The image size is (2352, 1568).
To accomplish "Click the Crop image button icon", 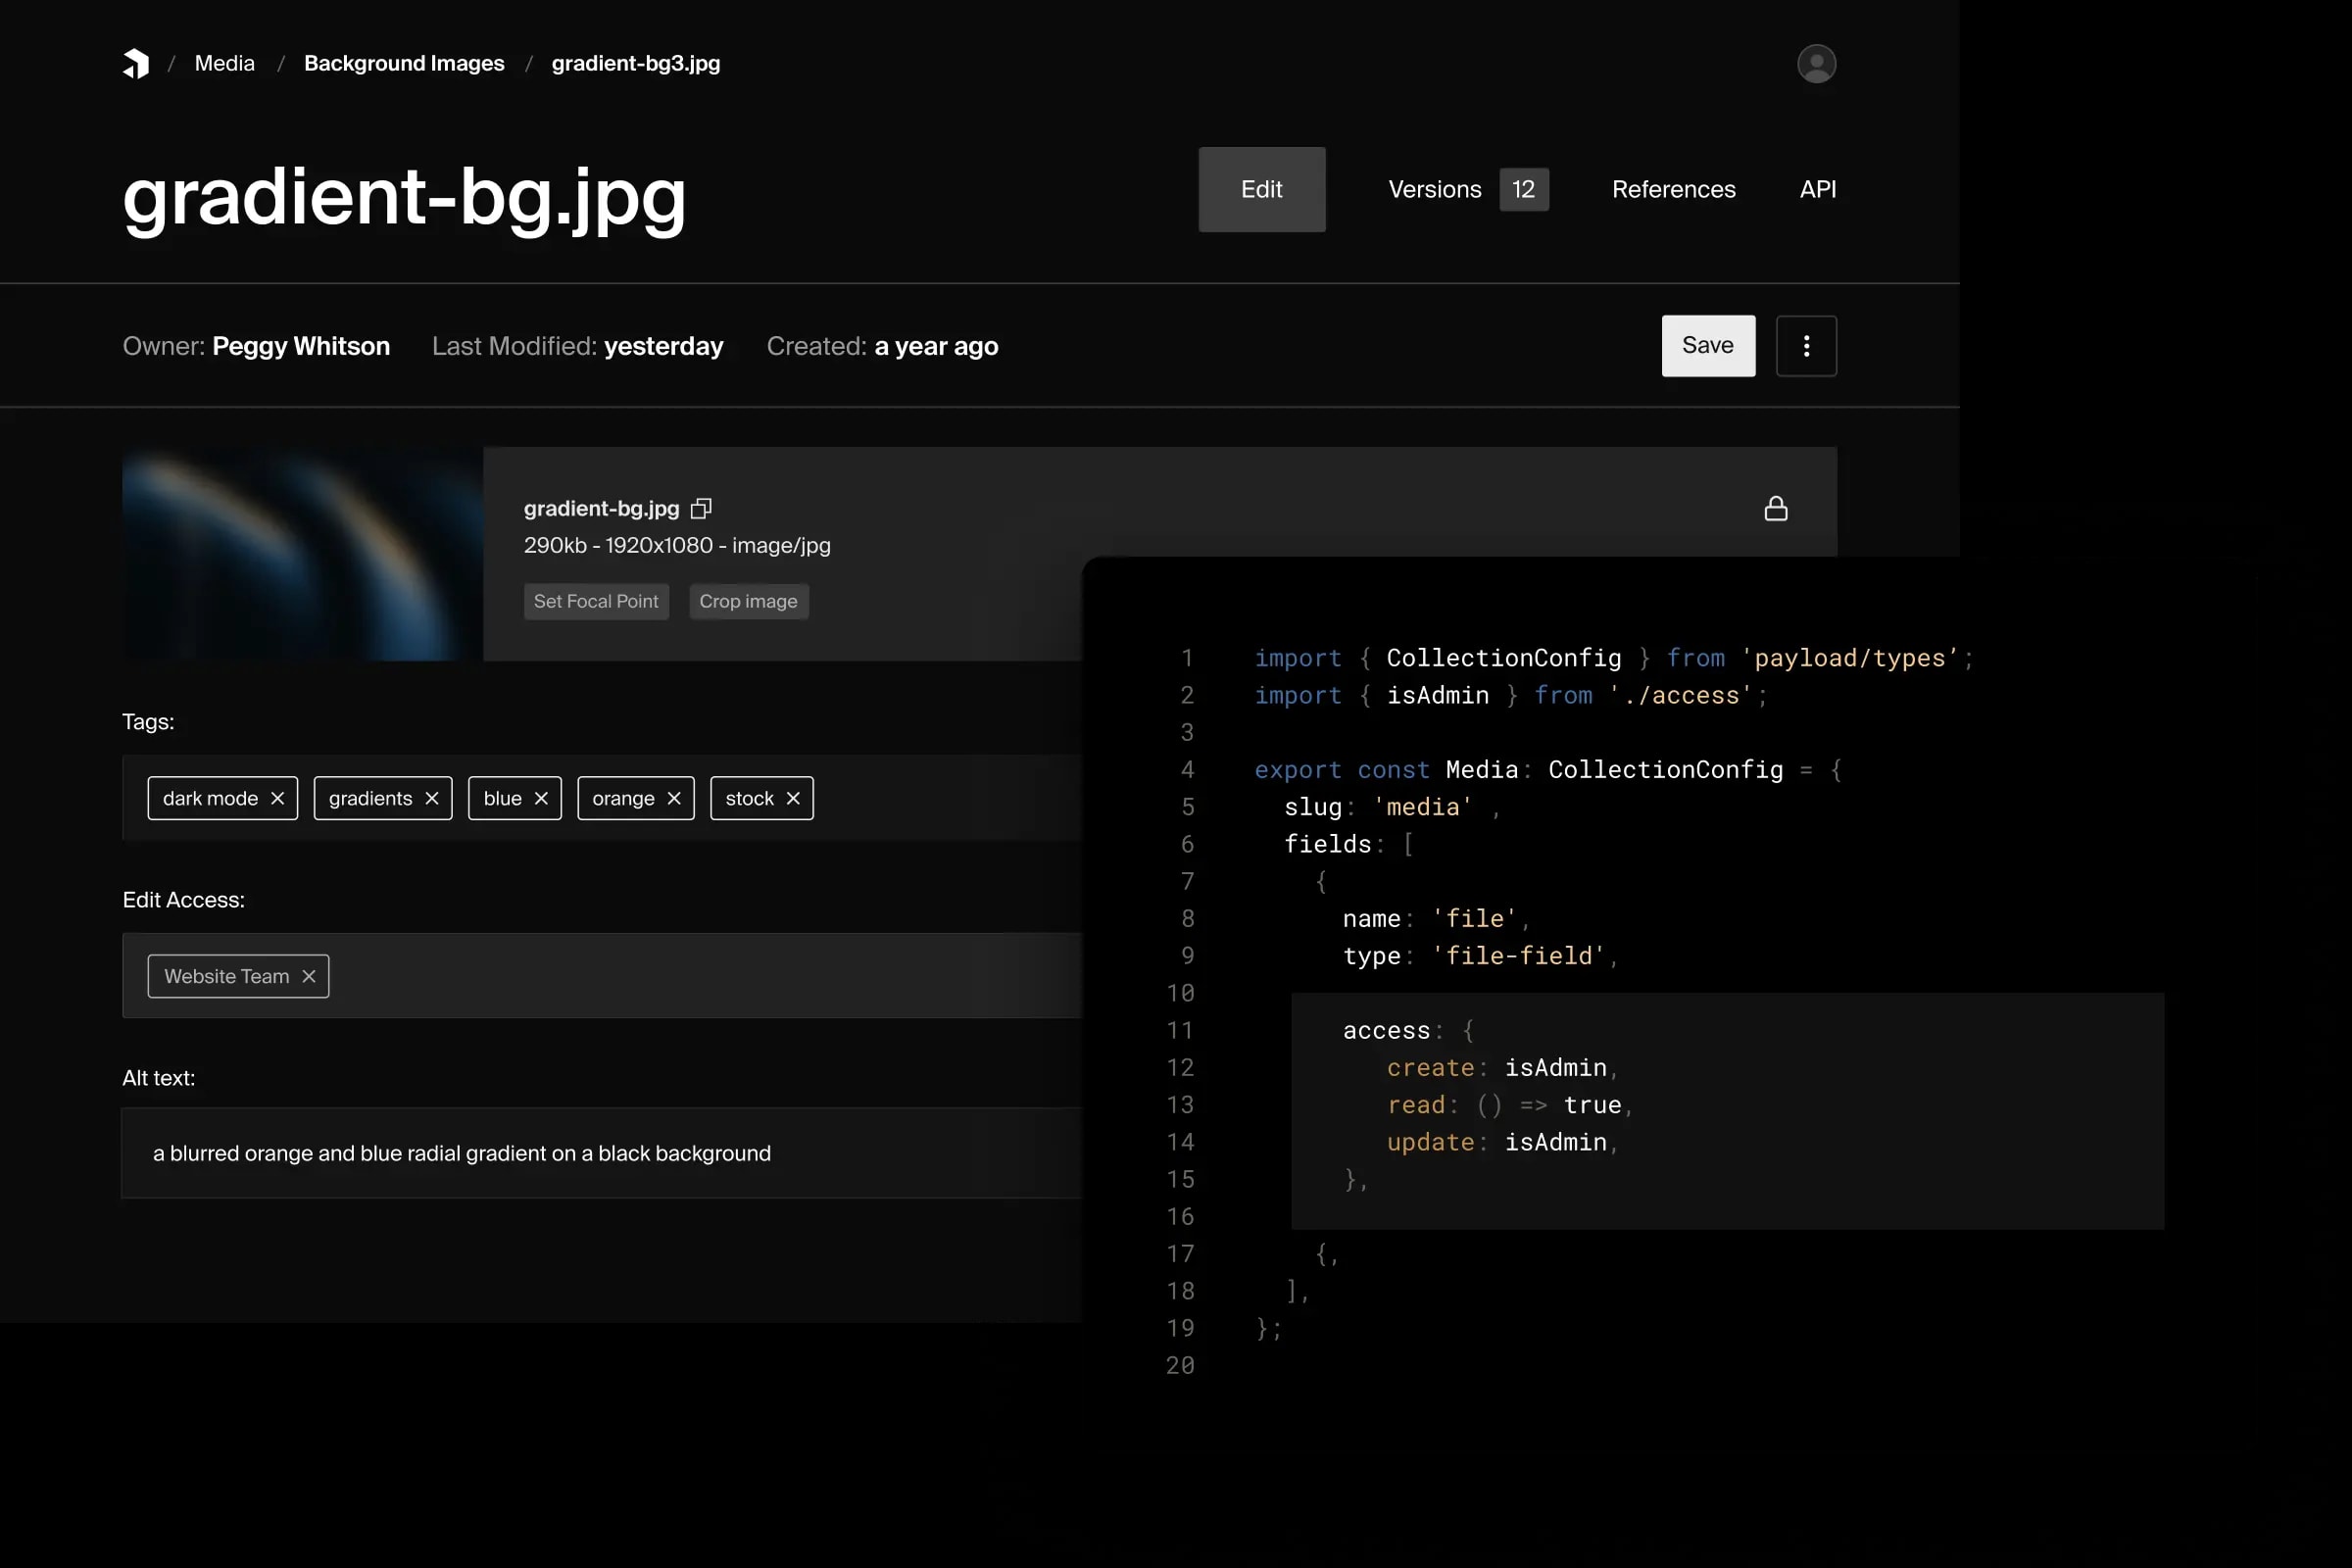I will click(x=749, y=600).
